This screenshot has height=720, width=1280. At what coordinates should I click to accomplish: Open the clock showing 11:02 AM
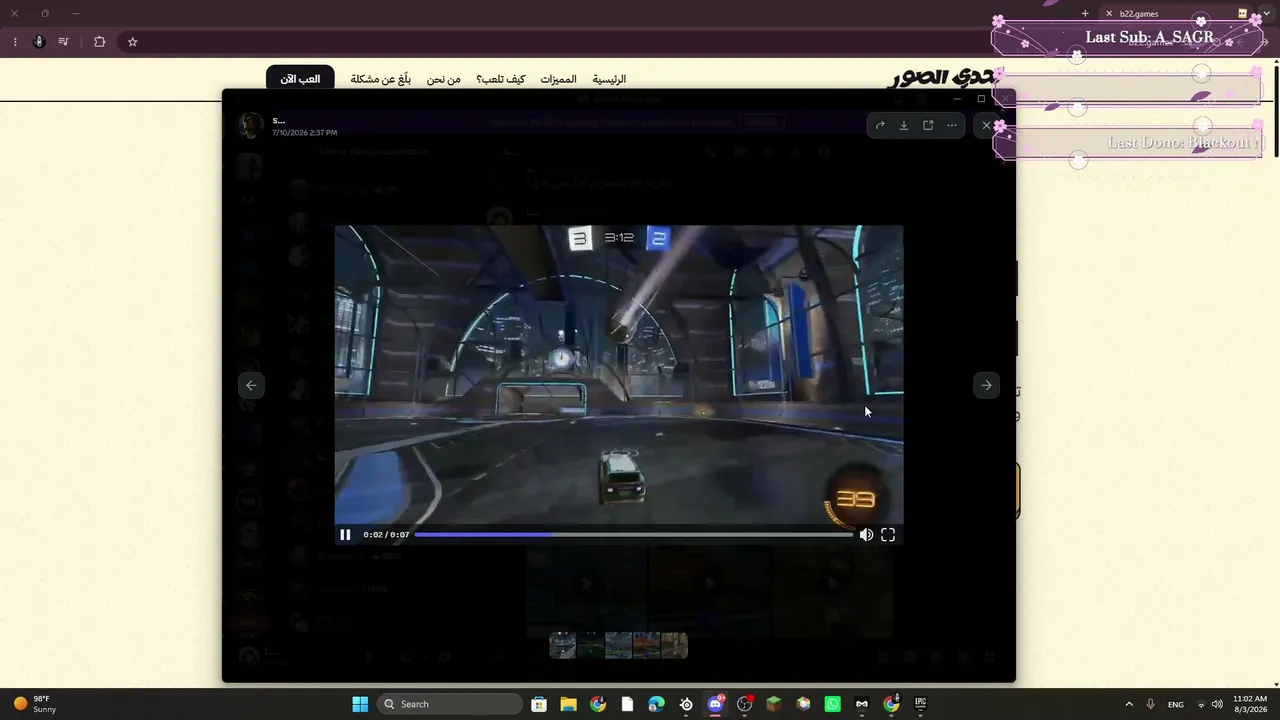click(x=1250, y=704)
